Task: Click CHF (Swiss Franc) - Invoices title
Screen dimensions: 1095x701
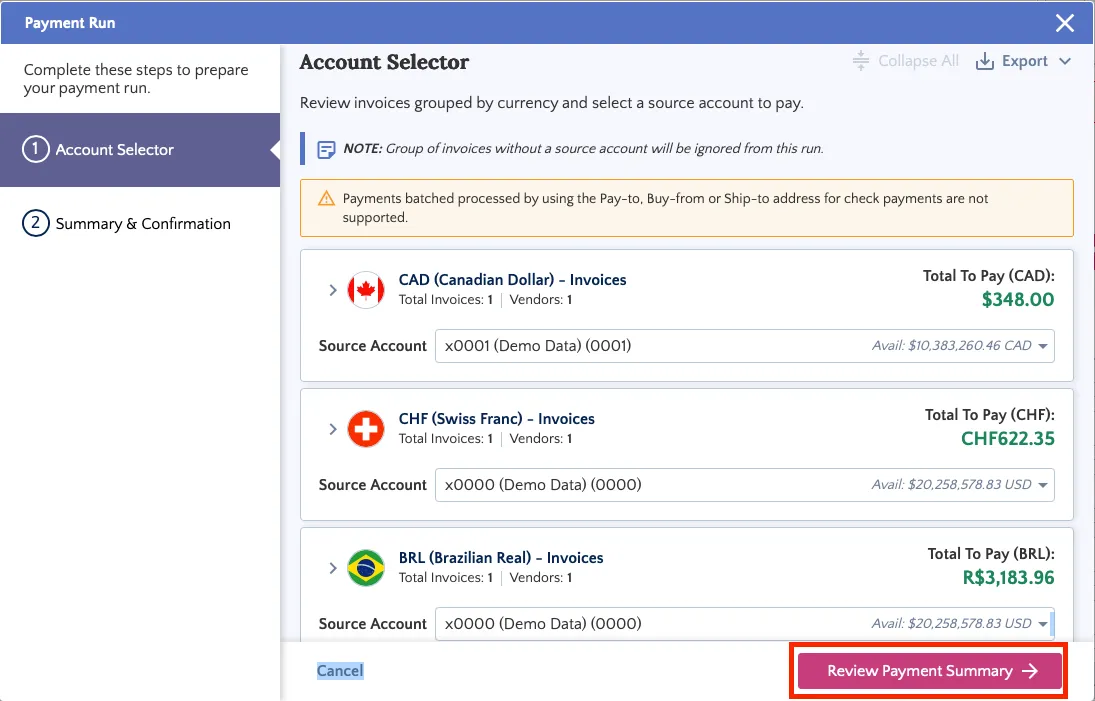Action: click(497, 418)
